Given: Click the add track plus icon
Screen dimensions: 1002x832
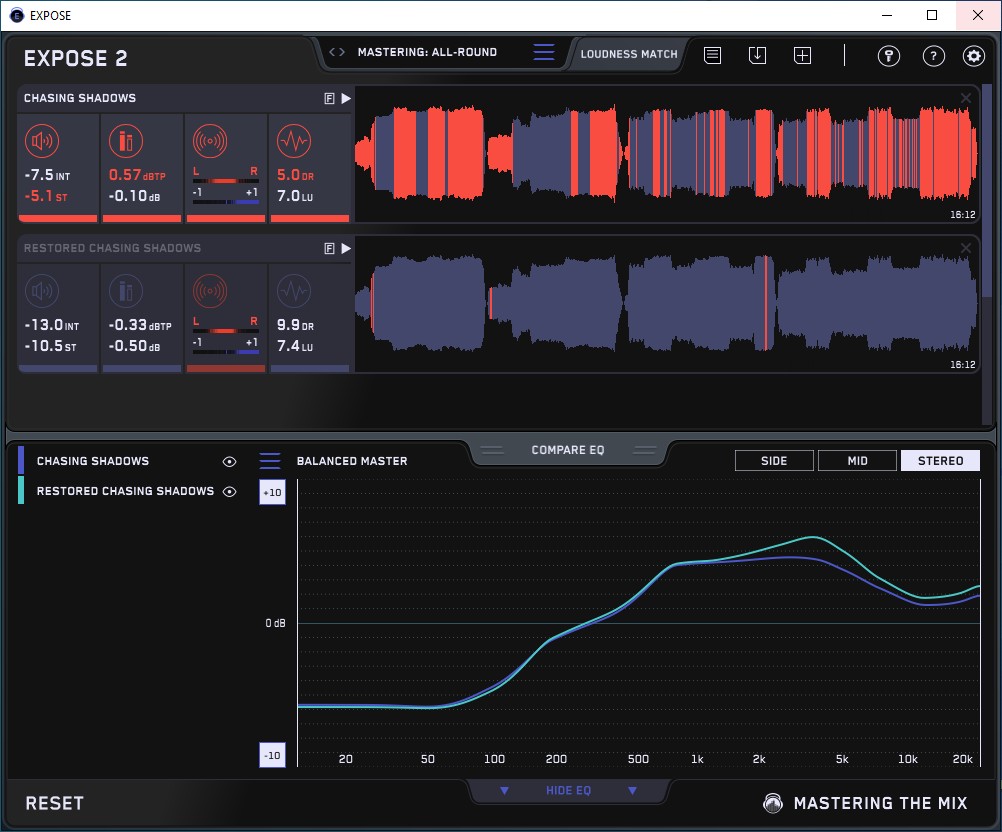Looking at the screenshot, I should (802, 56).
